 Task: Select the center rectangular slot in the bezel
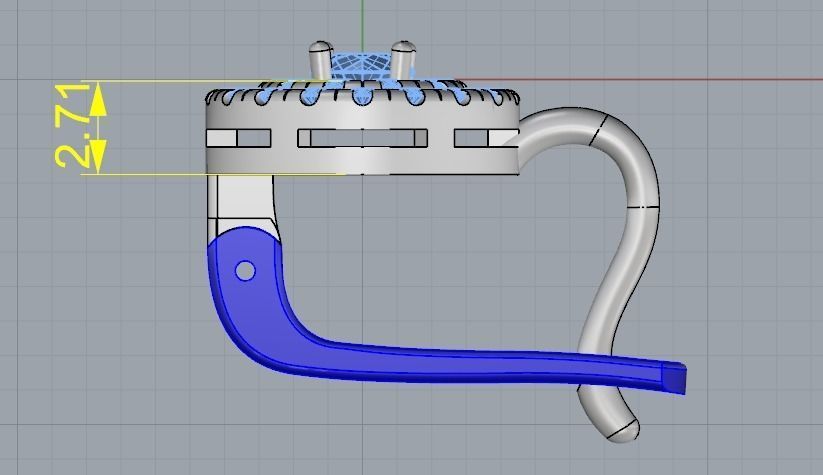pyautogui.click(x=363, y=138)
